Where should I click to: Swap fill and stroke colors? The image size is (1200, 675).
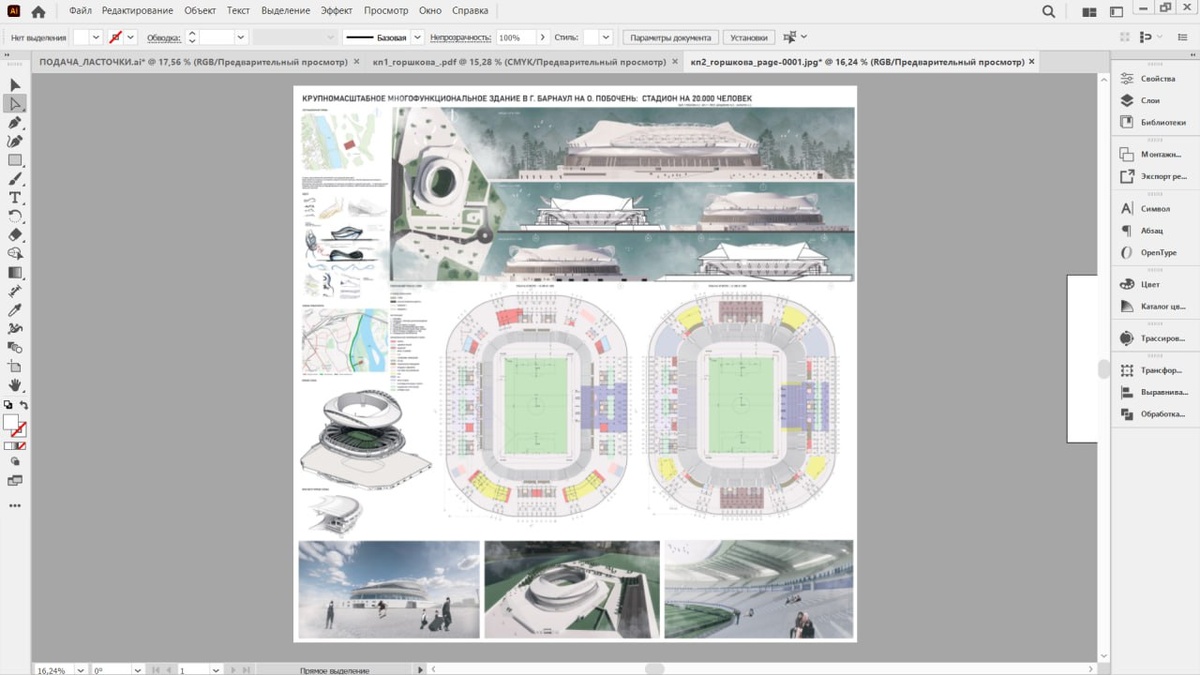[23, 405]
